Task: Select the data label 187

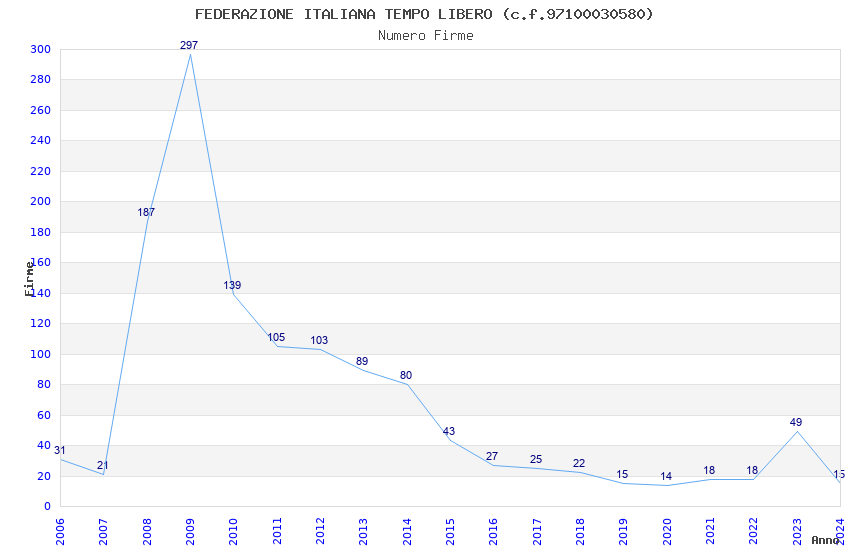Action: click(146, 212)
